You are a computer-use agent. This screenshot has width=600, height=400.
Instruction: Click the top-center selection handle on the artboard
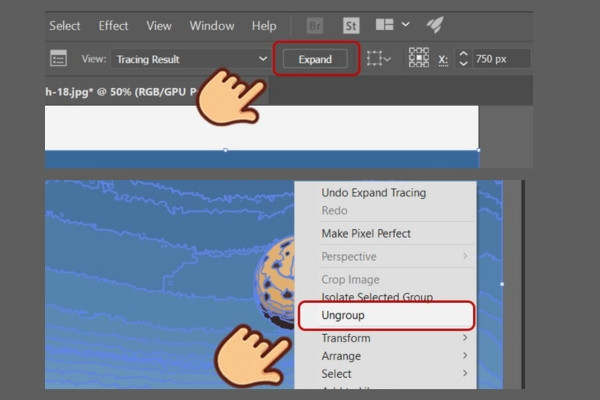(225, 150)
